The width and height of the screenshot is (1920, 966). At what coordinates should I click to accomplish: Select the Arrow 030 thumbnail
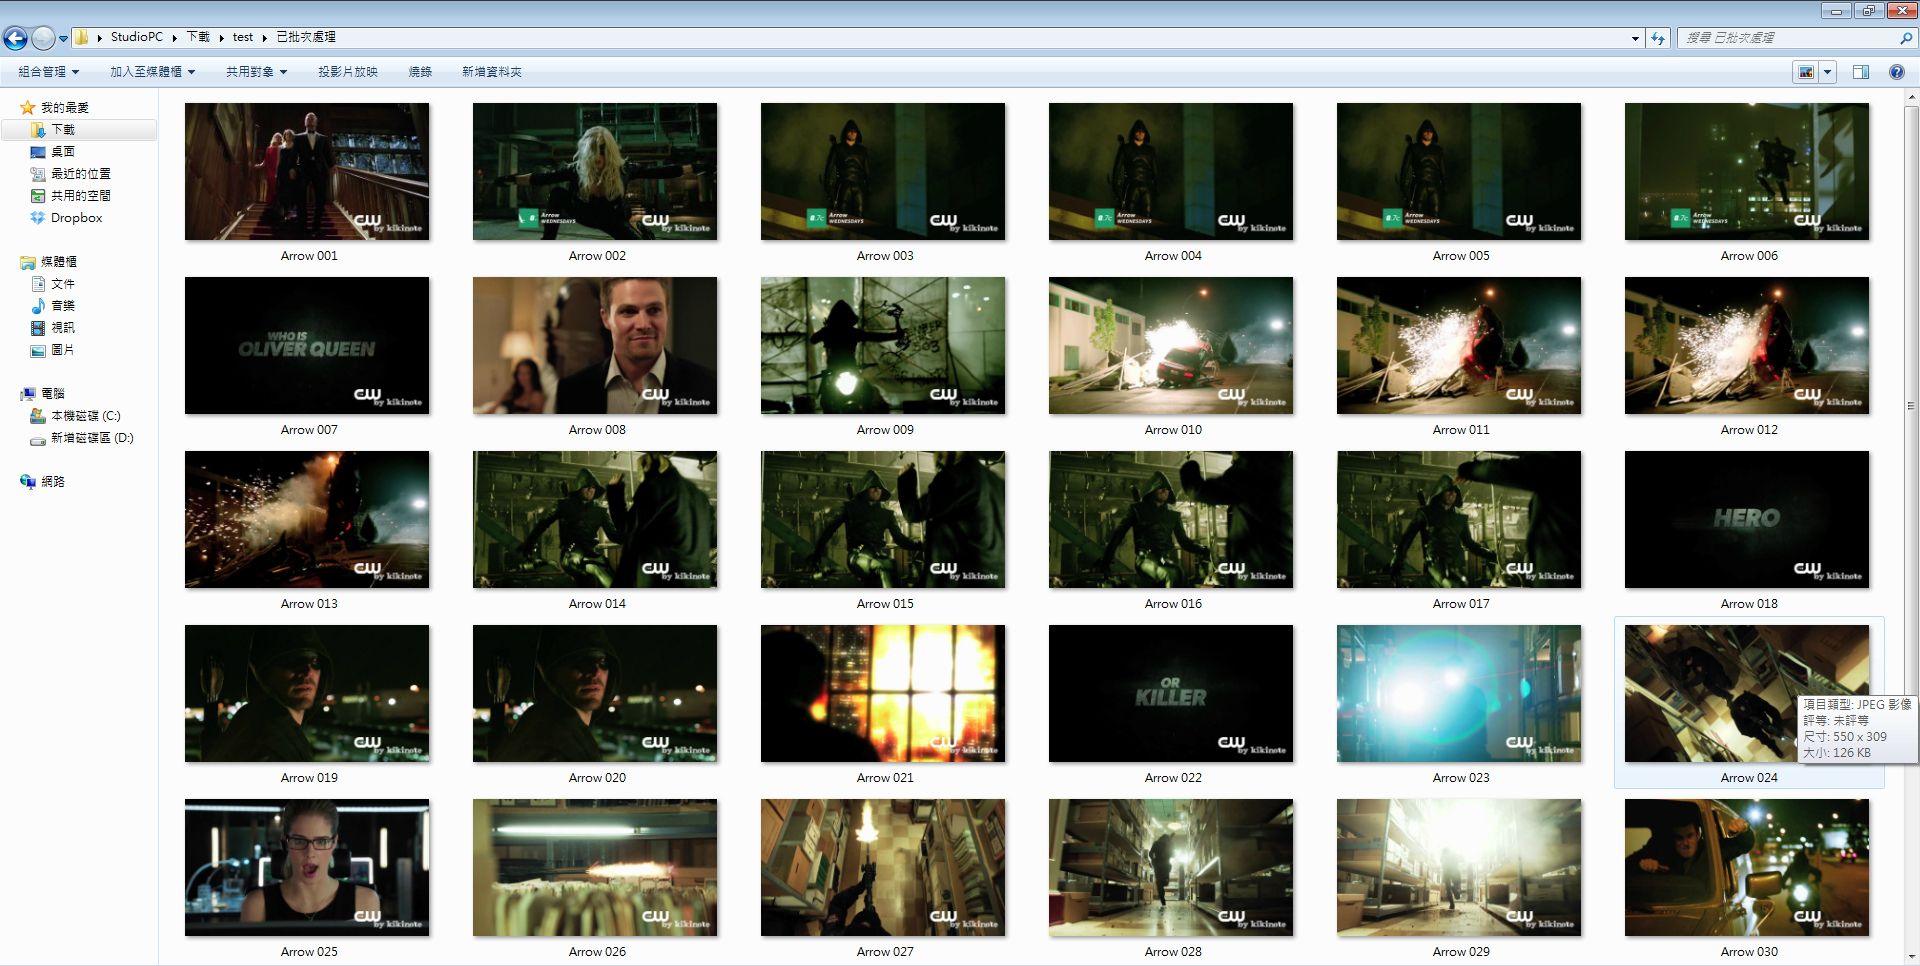(1747, 867)
